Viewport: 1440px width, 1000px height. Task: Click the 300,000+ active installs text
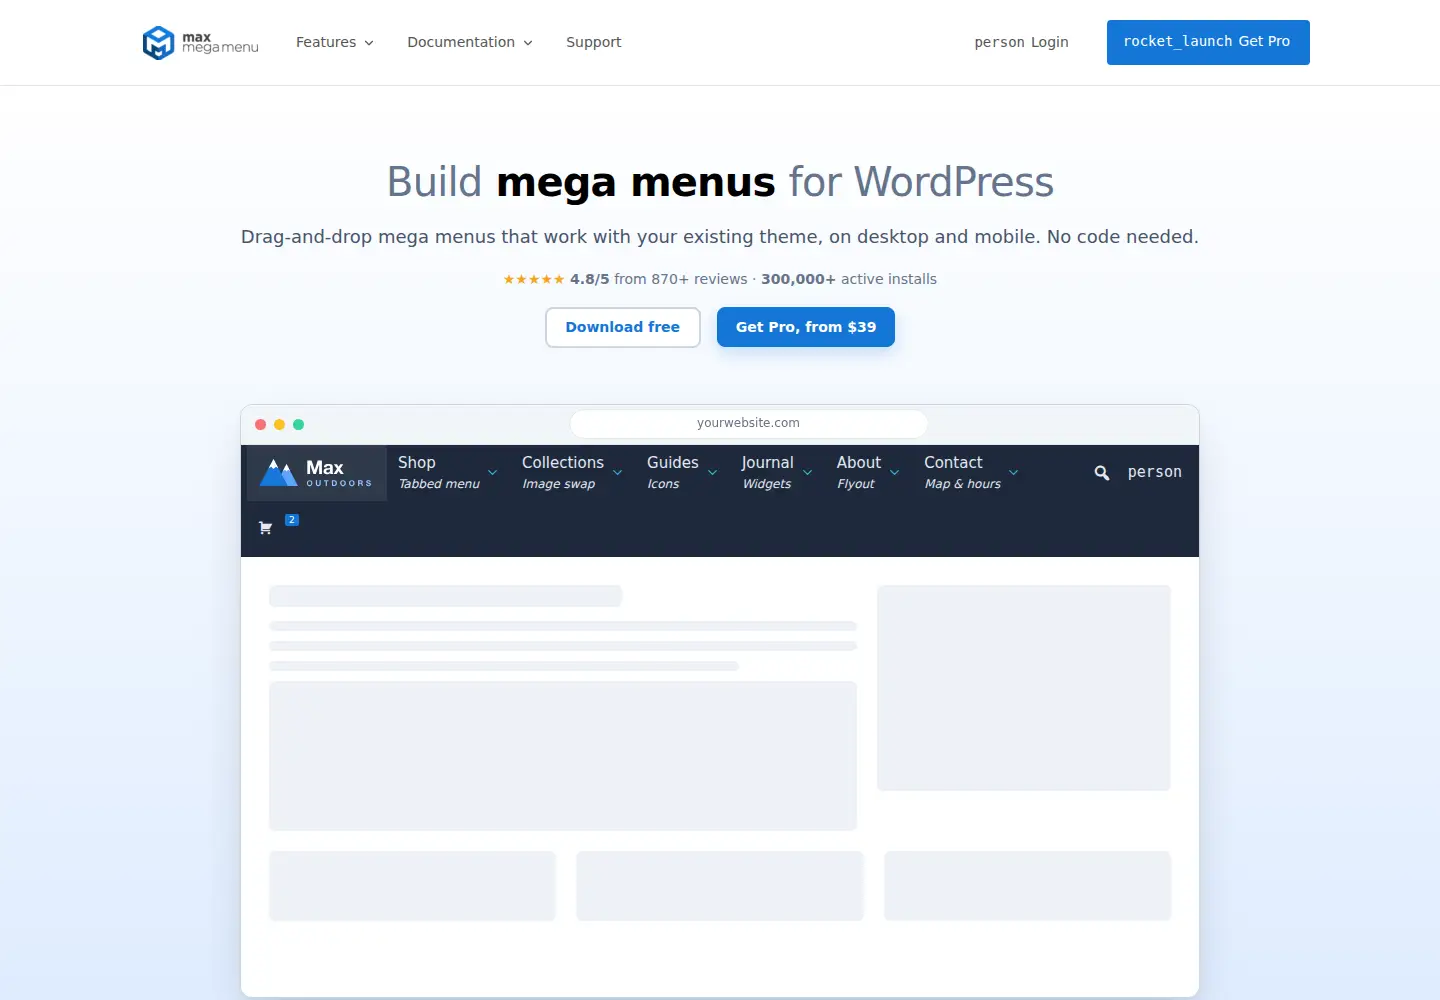[849, 279]
